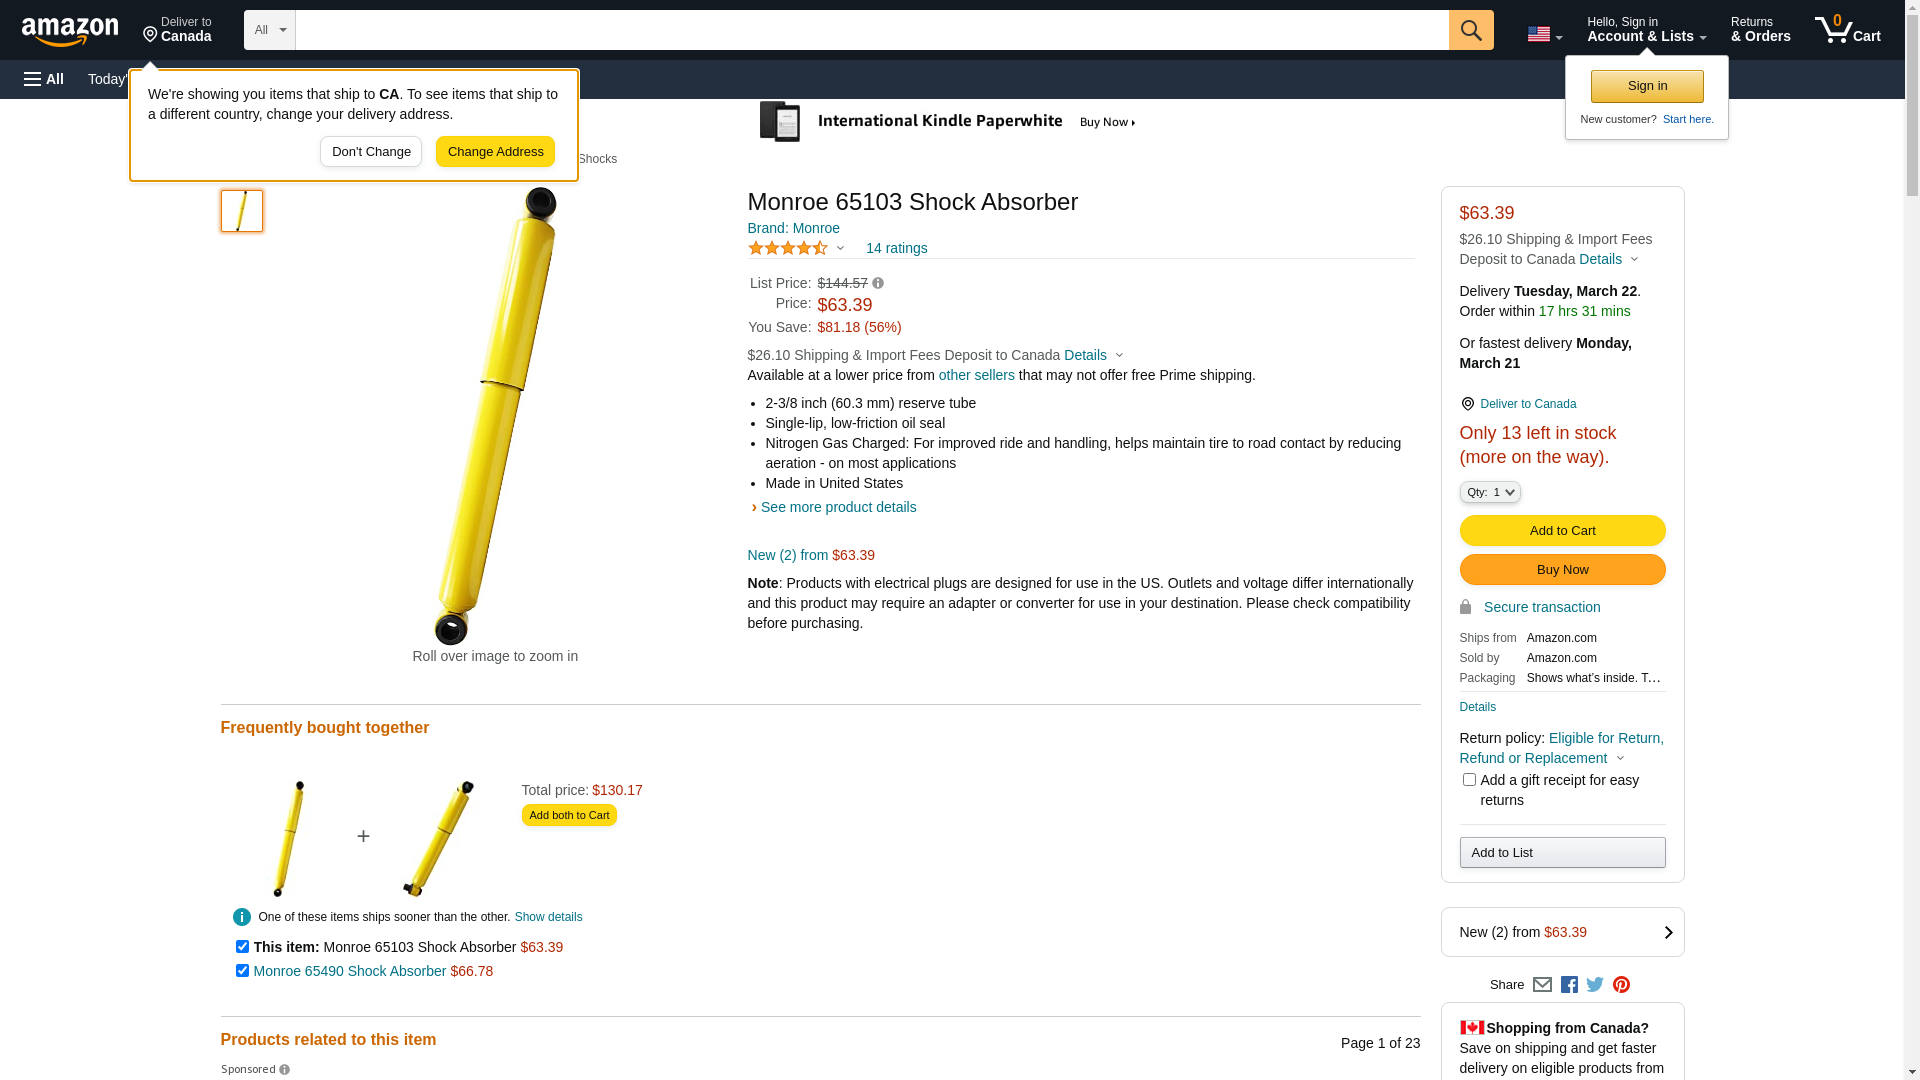Select the yellow shock absorber thumbnail
Viewport: 1920px width, 1080px height.
pos(242,211)
